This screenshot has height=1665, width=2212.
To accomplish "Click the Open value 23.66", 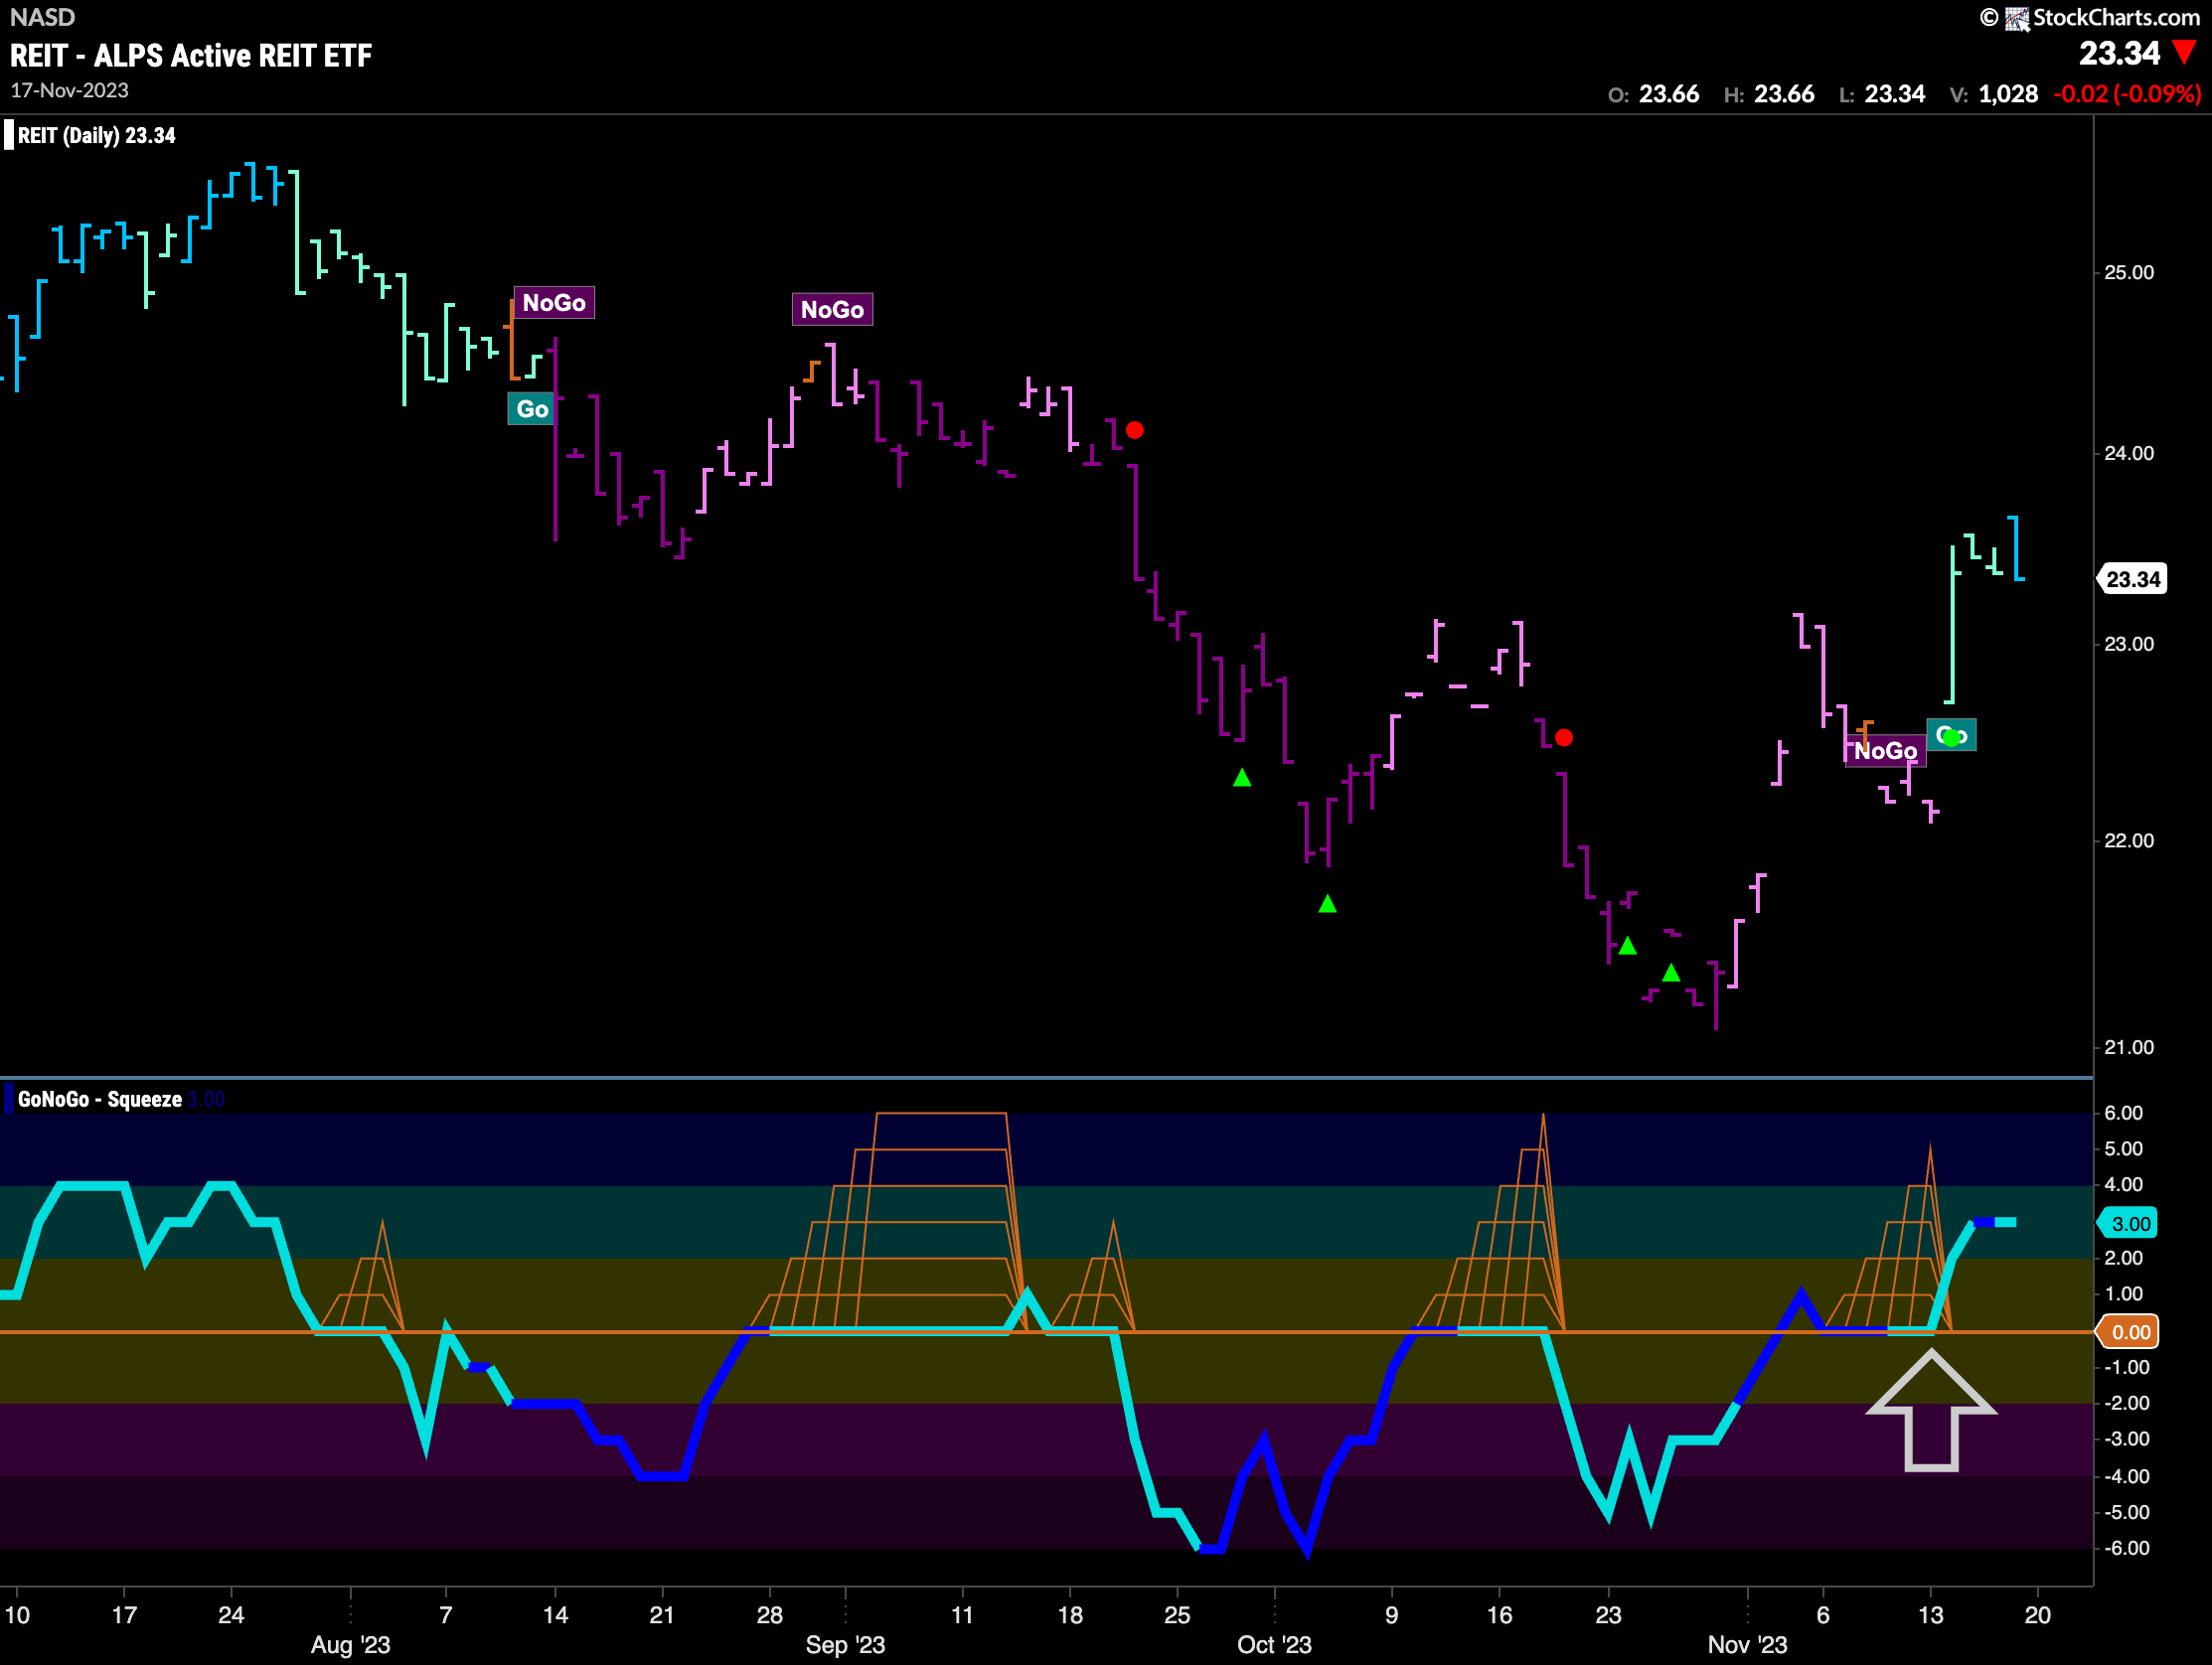I will tap(1669, 94).
